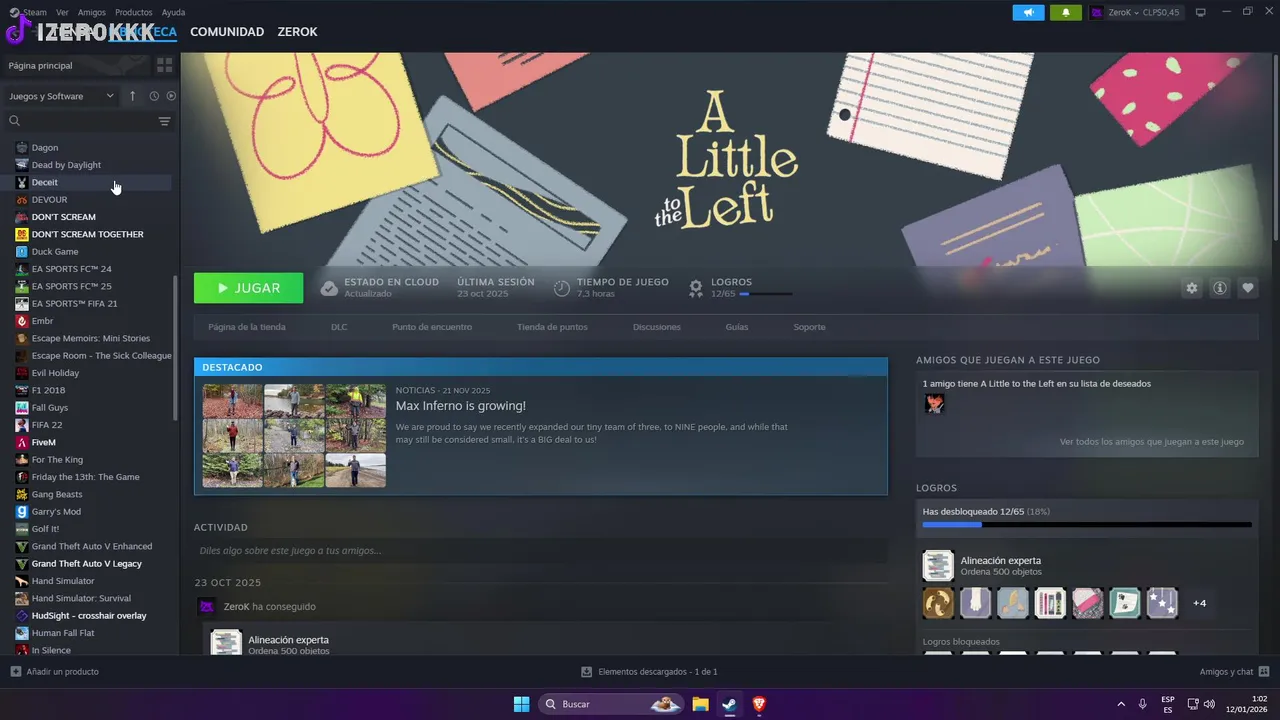Click the activity comment input field

(x=541, y=551)
